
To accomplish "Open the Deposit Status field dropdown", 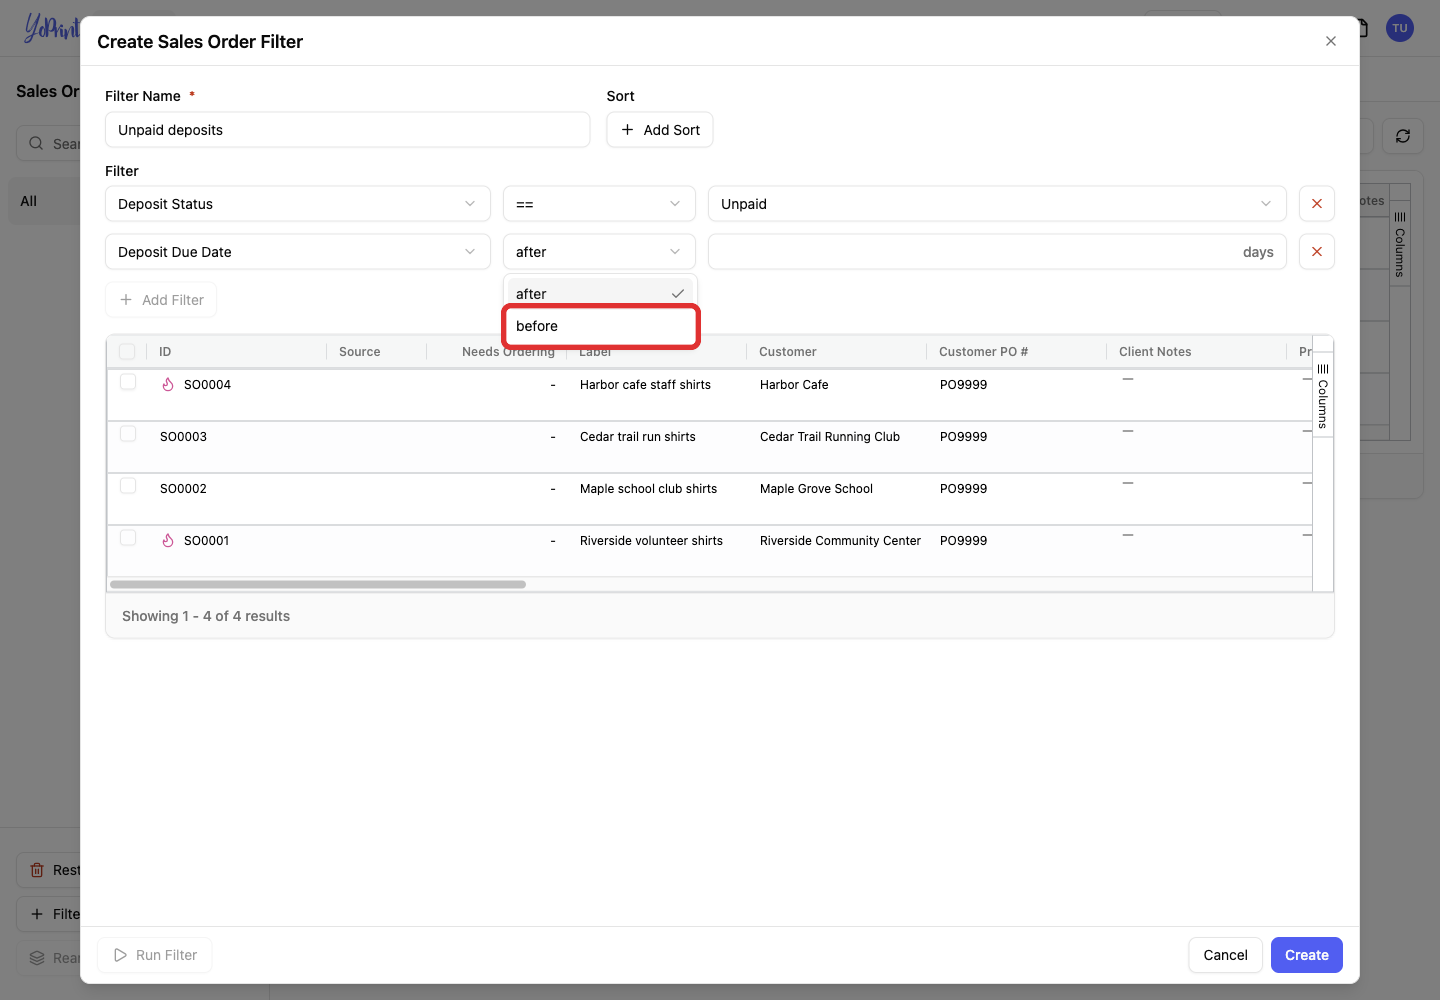I will 298,204.
